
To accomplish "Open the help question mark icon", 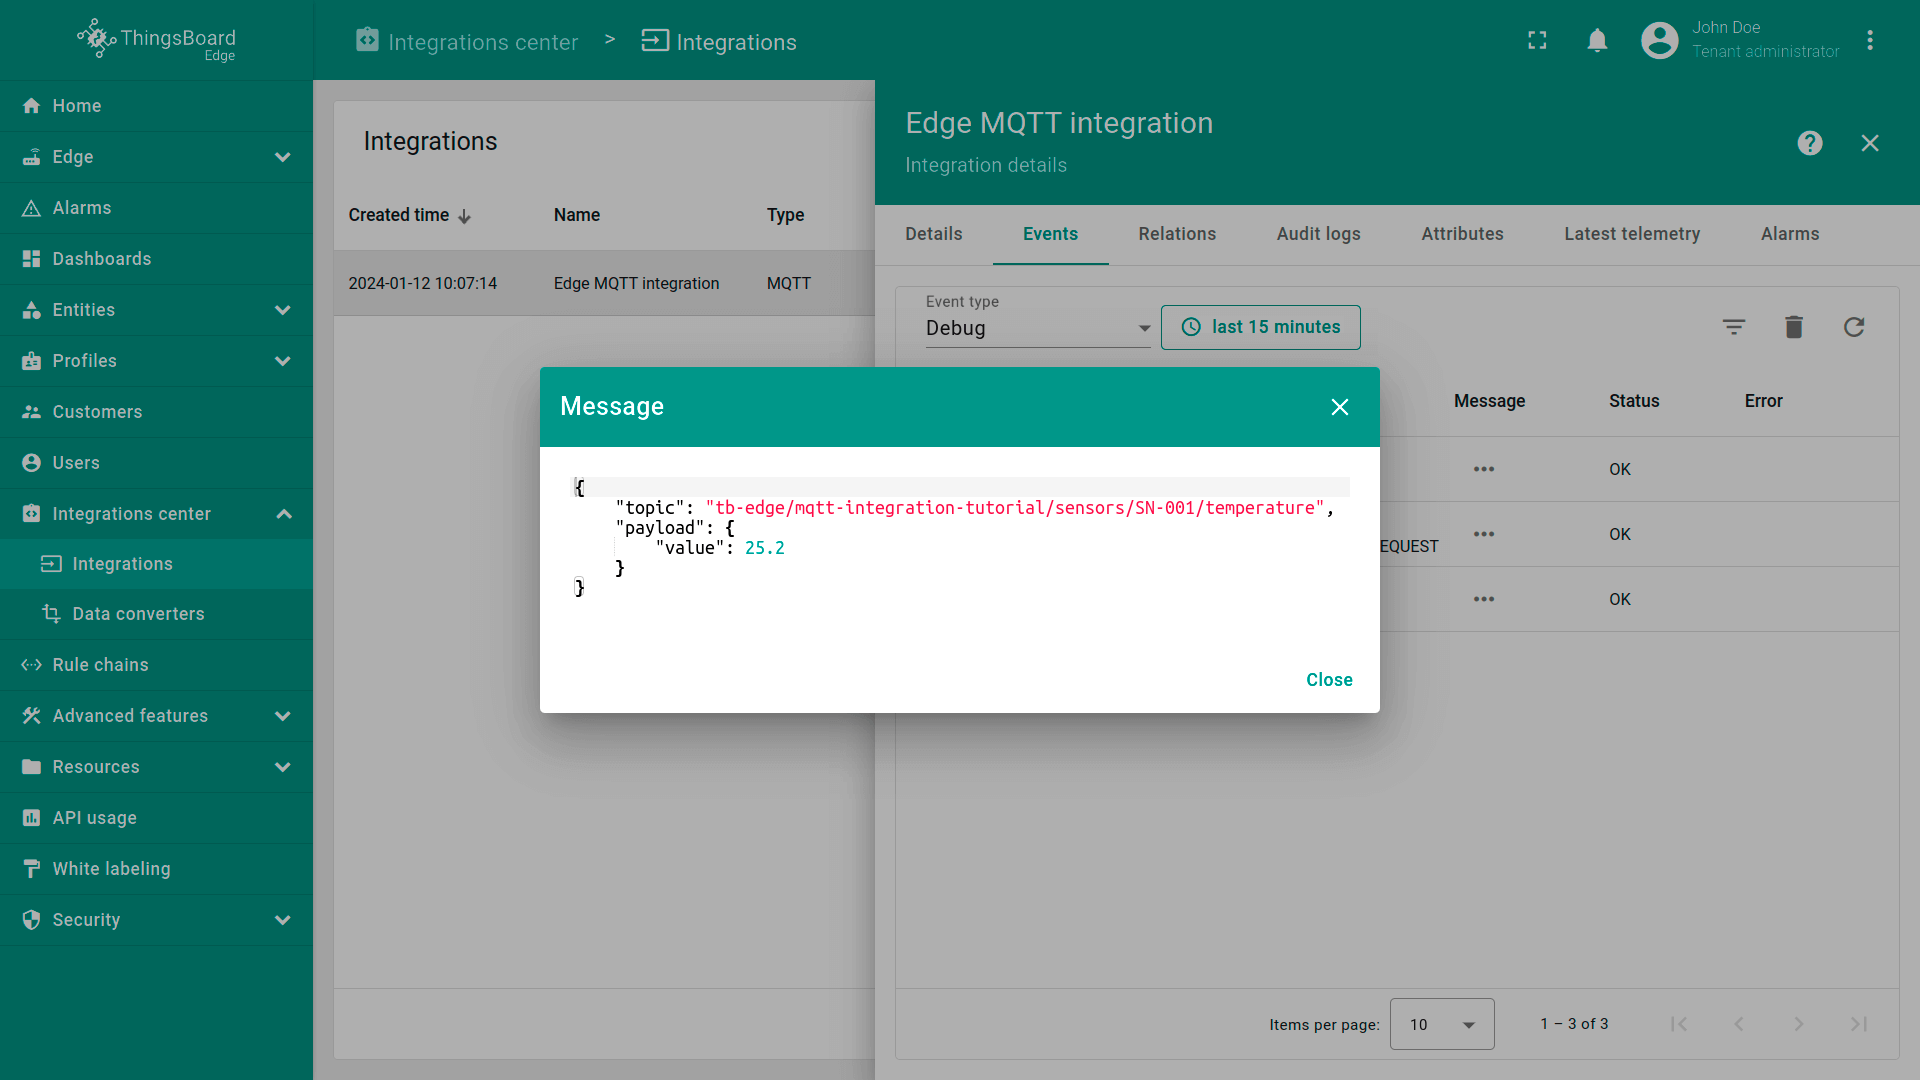I will [x=1809, y=143].
